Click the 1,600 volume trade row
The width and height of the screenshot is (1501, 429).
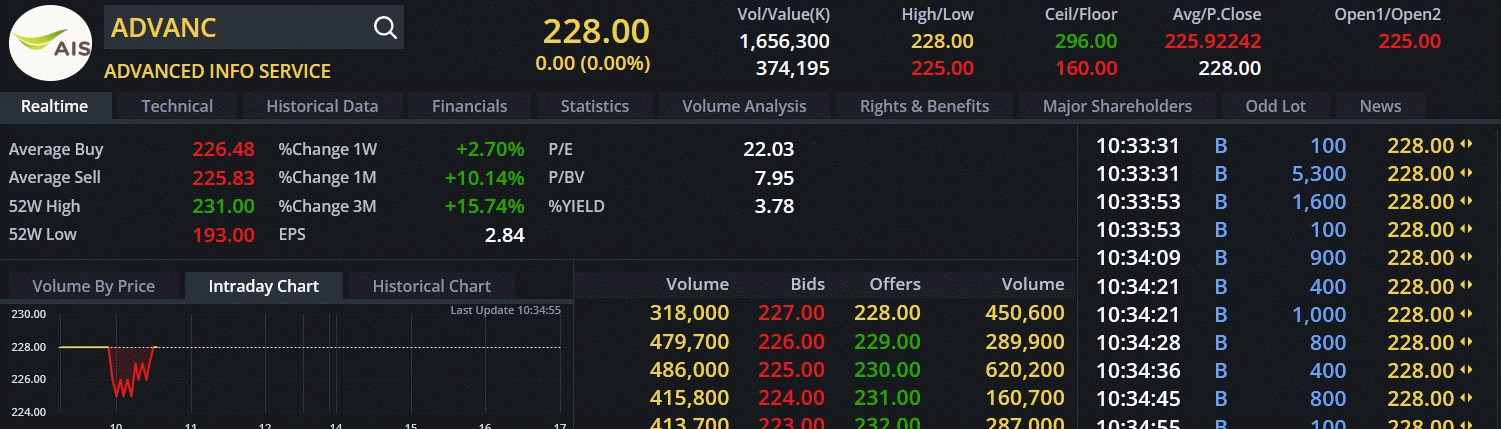tap(1286, 202)
